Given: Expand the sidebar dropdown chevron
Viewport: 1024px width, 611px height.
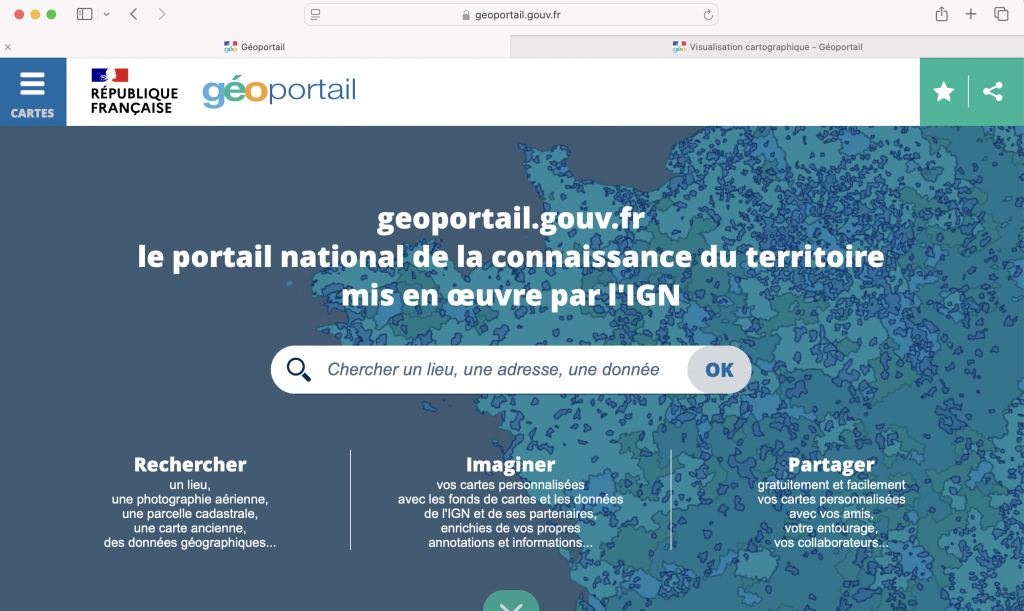Looking at the screenshot, I should click(106, 14).
